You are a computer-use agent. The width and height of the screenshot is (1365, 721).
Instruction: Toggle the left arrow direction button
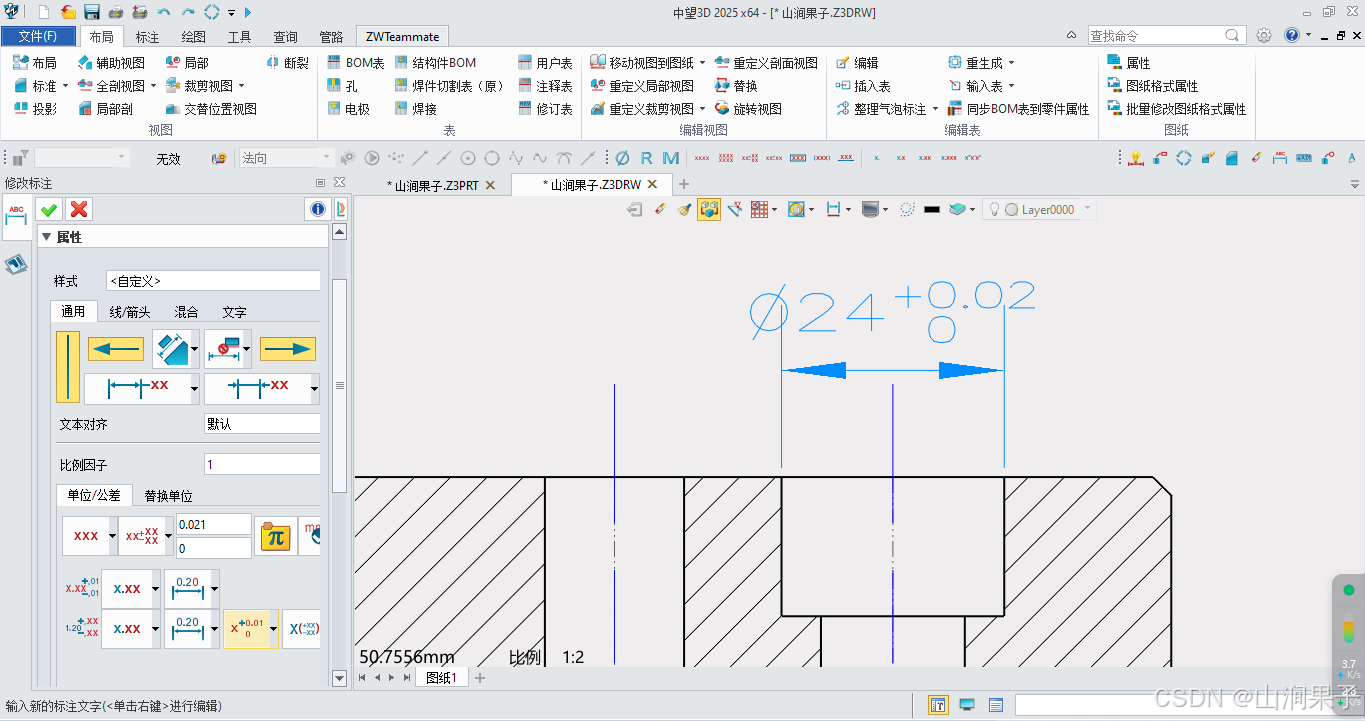click(115, 349)
